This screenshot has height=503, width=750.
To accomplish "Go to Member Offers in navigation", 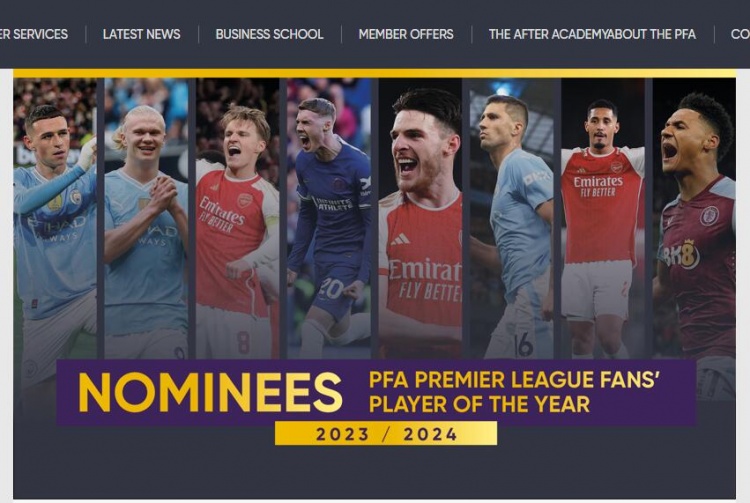I will (x=406, y=34).
